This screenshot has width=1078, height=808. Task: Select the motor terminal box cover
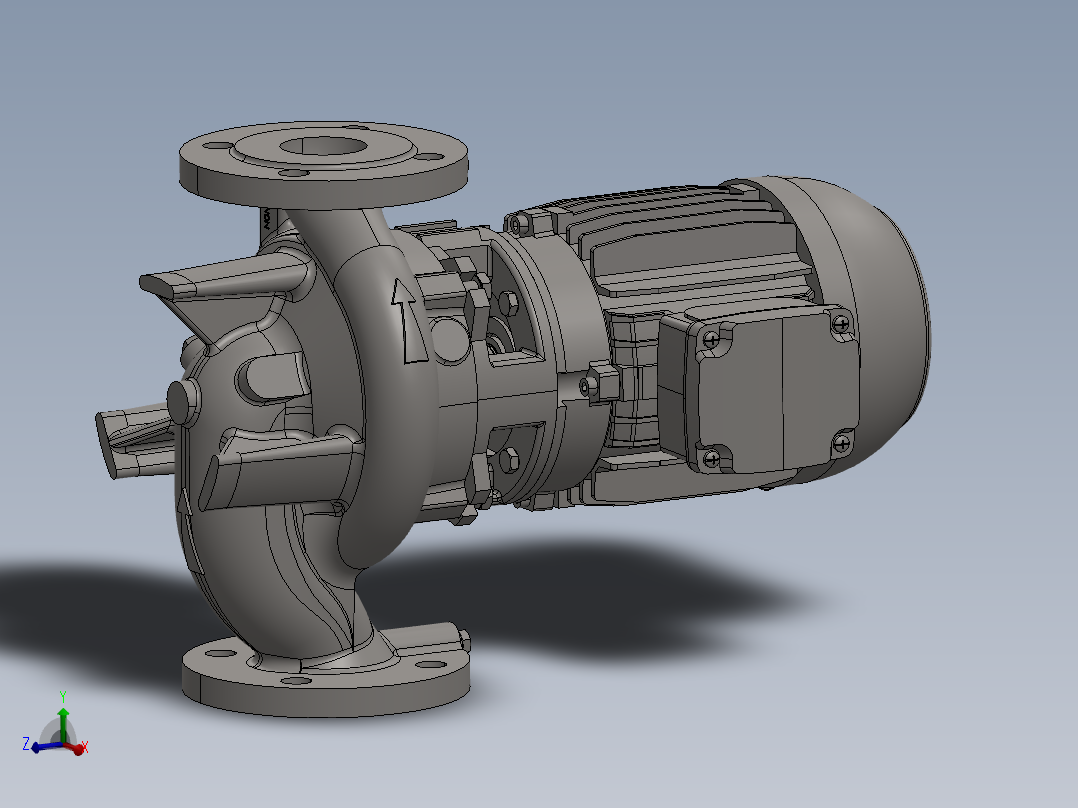point(777,389)
